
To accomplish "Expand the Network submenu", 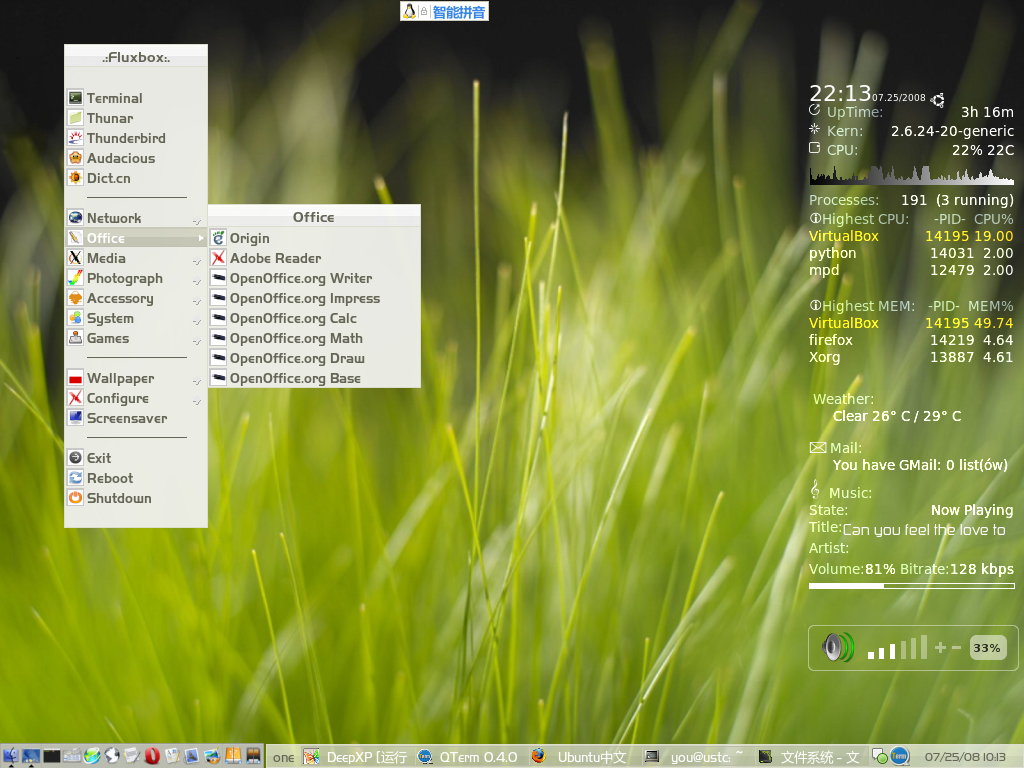I will [x=136, y=218].
